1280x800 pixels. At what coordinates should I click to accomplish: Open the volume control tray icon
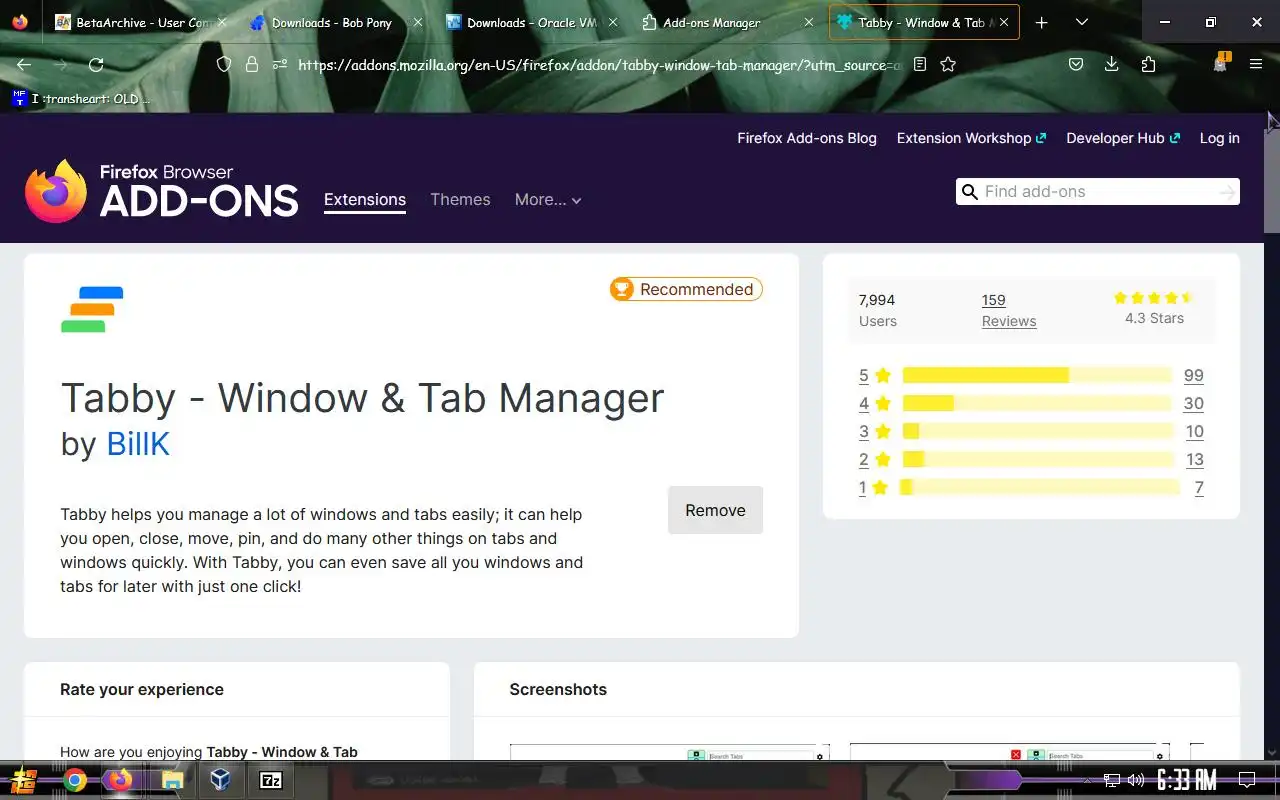coord(1135,780)
